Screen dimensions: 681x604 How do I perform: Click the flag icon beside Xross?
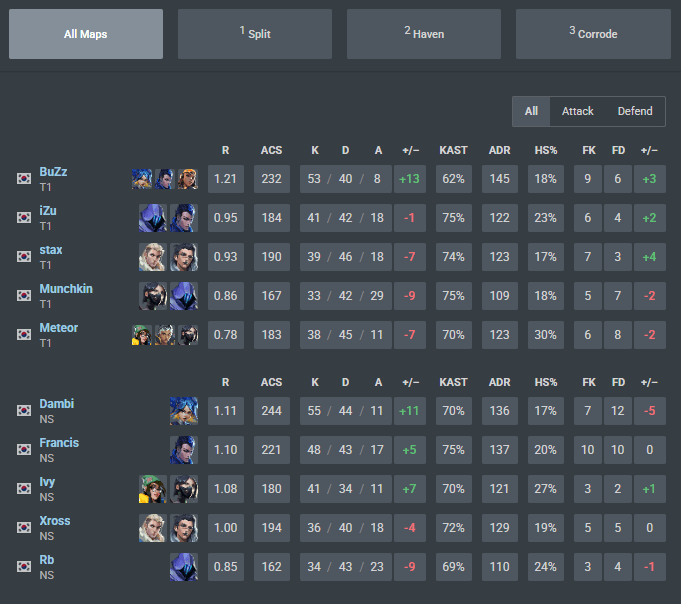click(24, 528)
